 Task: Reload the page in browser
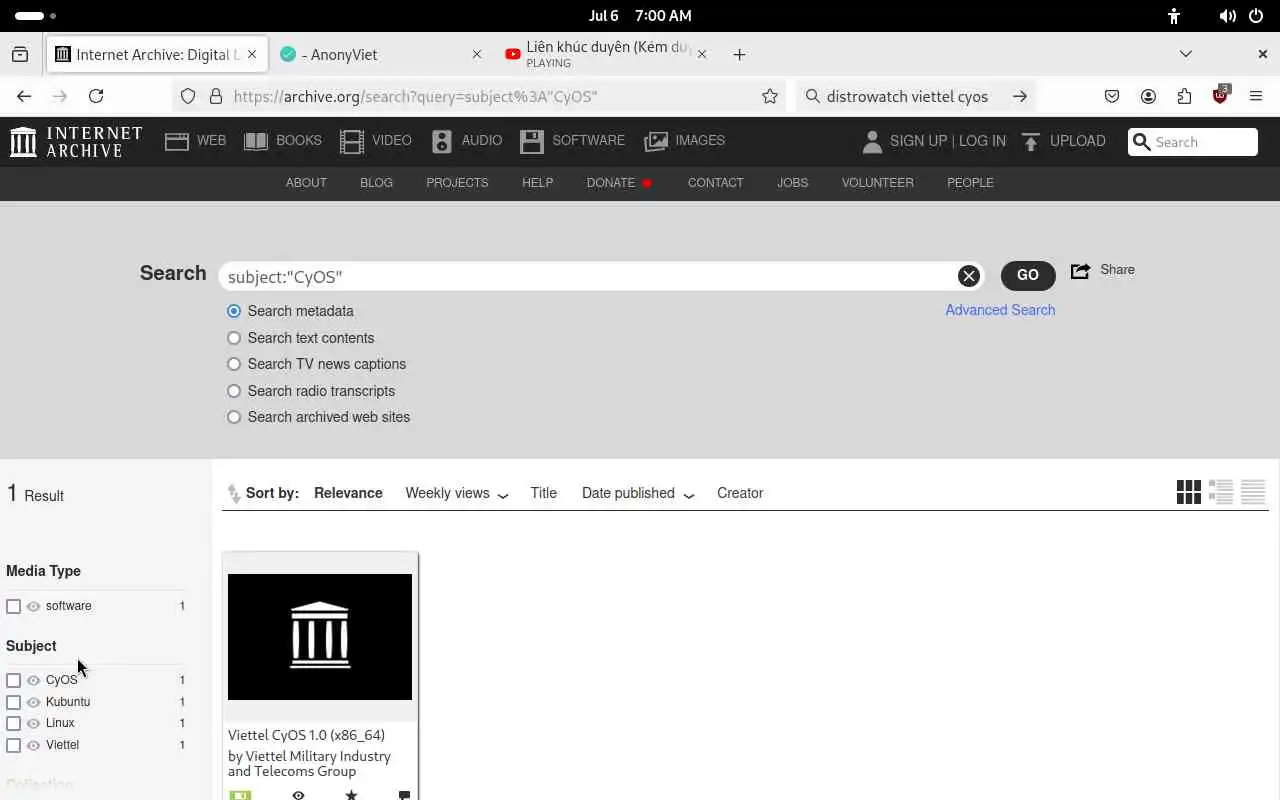96,96
